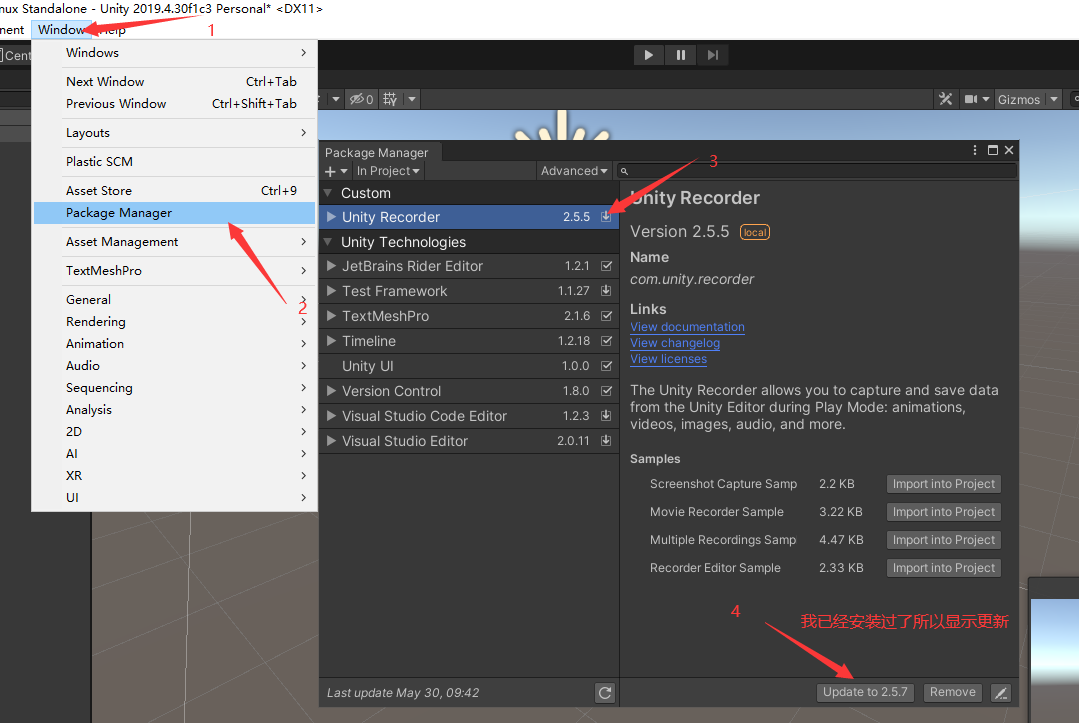Expand the Timeline package versions arrow
This screenshot has height=723, width=1079.
click(x=332, y=341)
